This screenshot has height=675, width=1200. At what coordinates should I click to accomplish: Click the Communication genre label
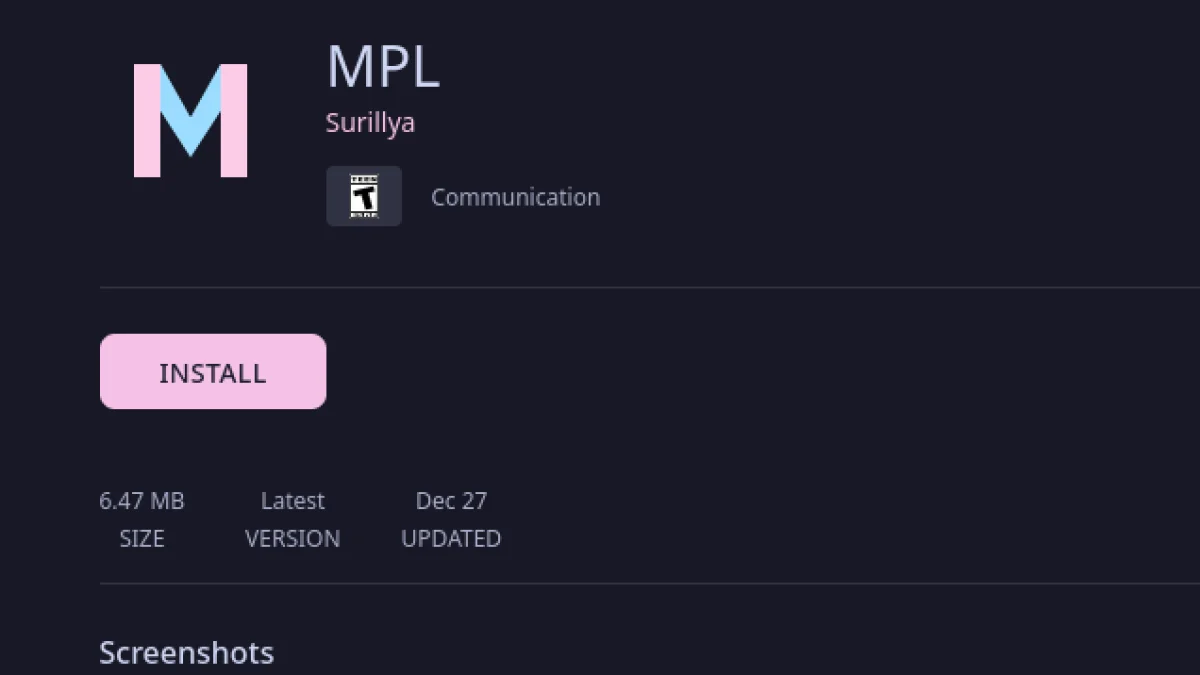[515, 197]
